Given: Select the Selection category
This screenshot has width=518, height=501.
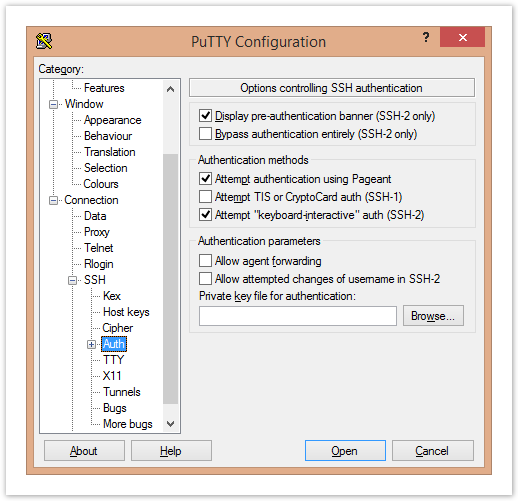Looking at the screenshot, I should [x=106, y=168].
